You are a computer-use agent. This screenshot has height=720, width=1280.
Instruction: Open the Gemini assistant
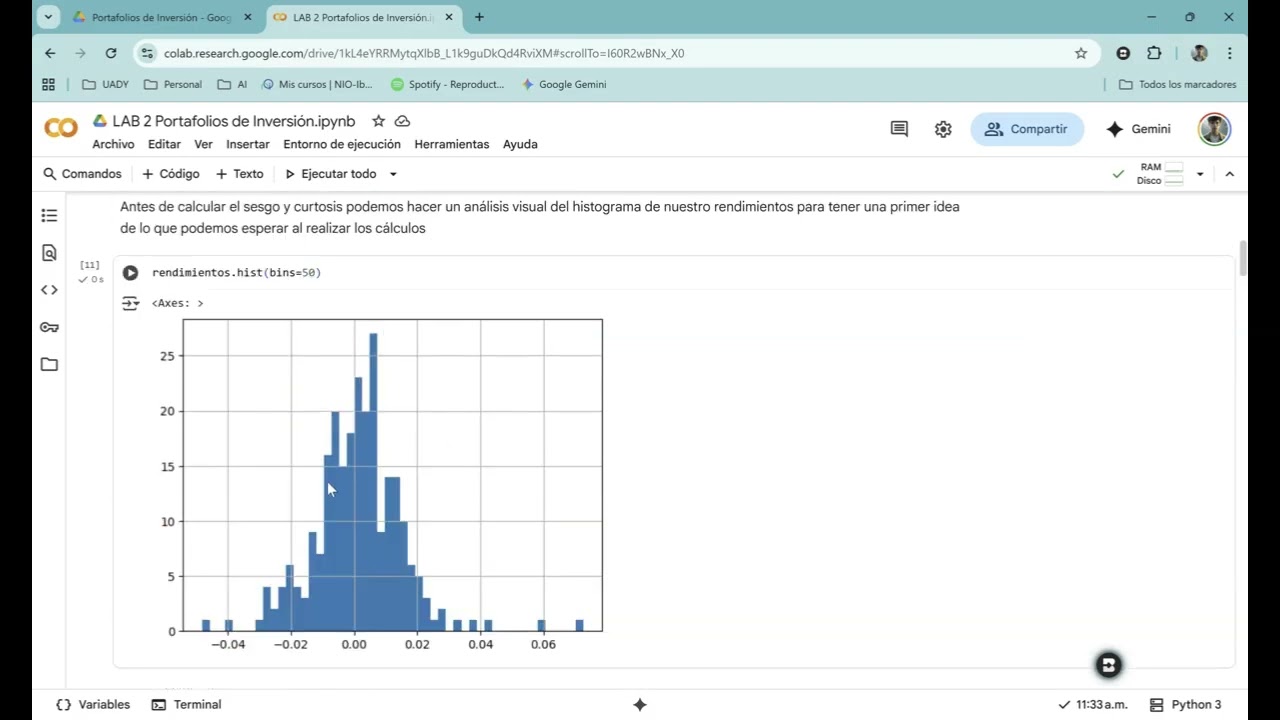click(1138, 129)
